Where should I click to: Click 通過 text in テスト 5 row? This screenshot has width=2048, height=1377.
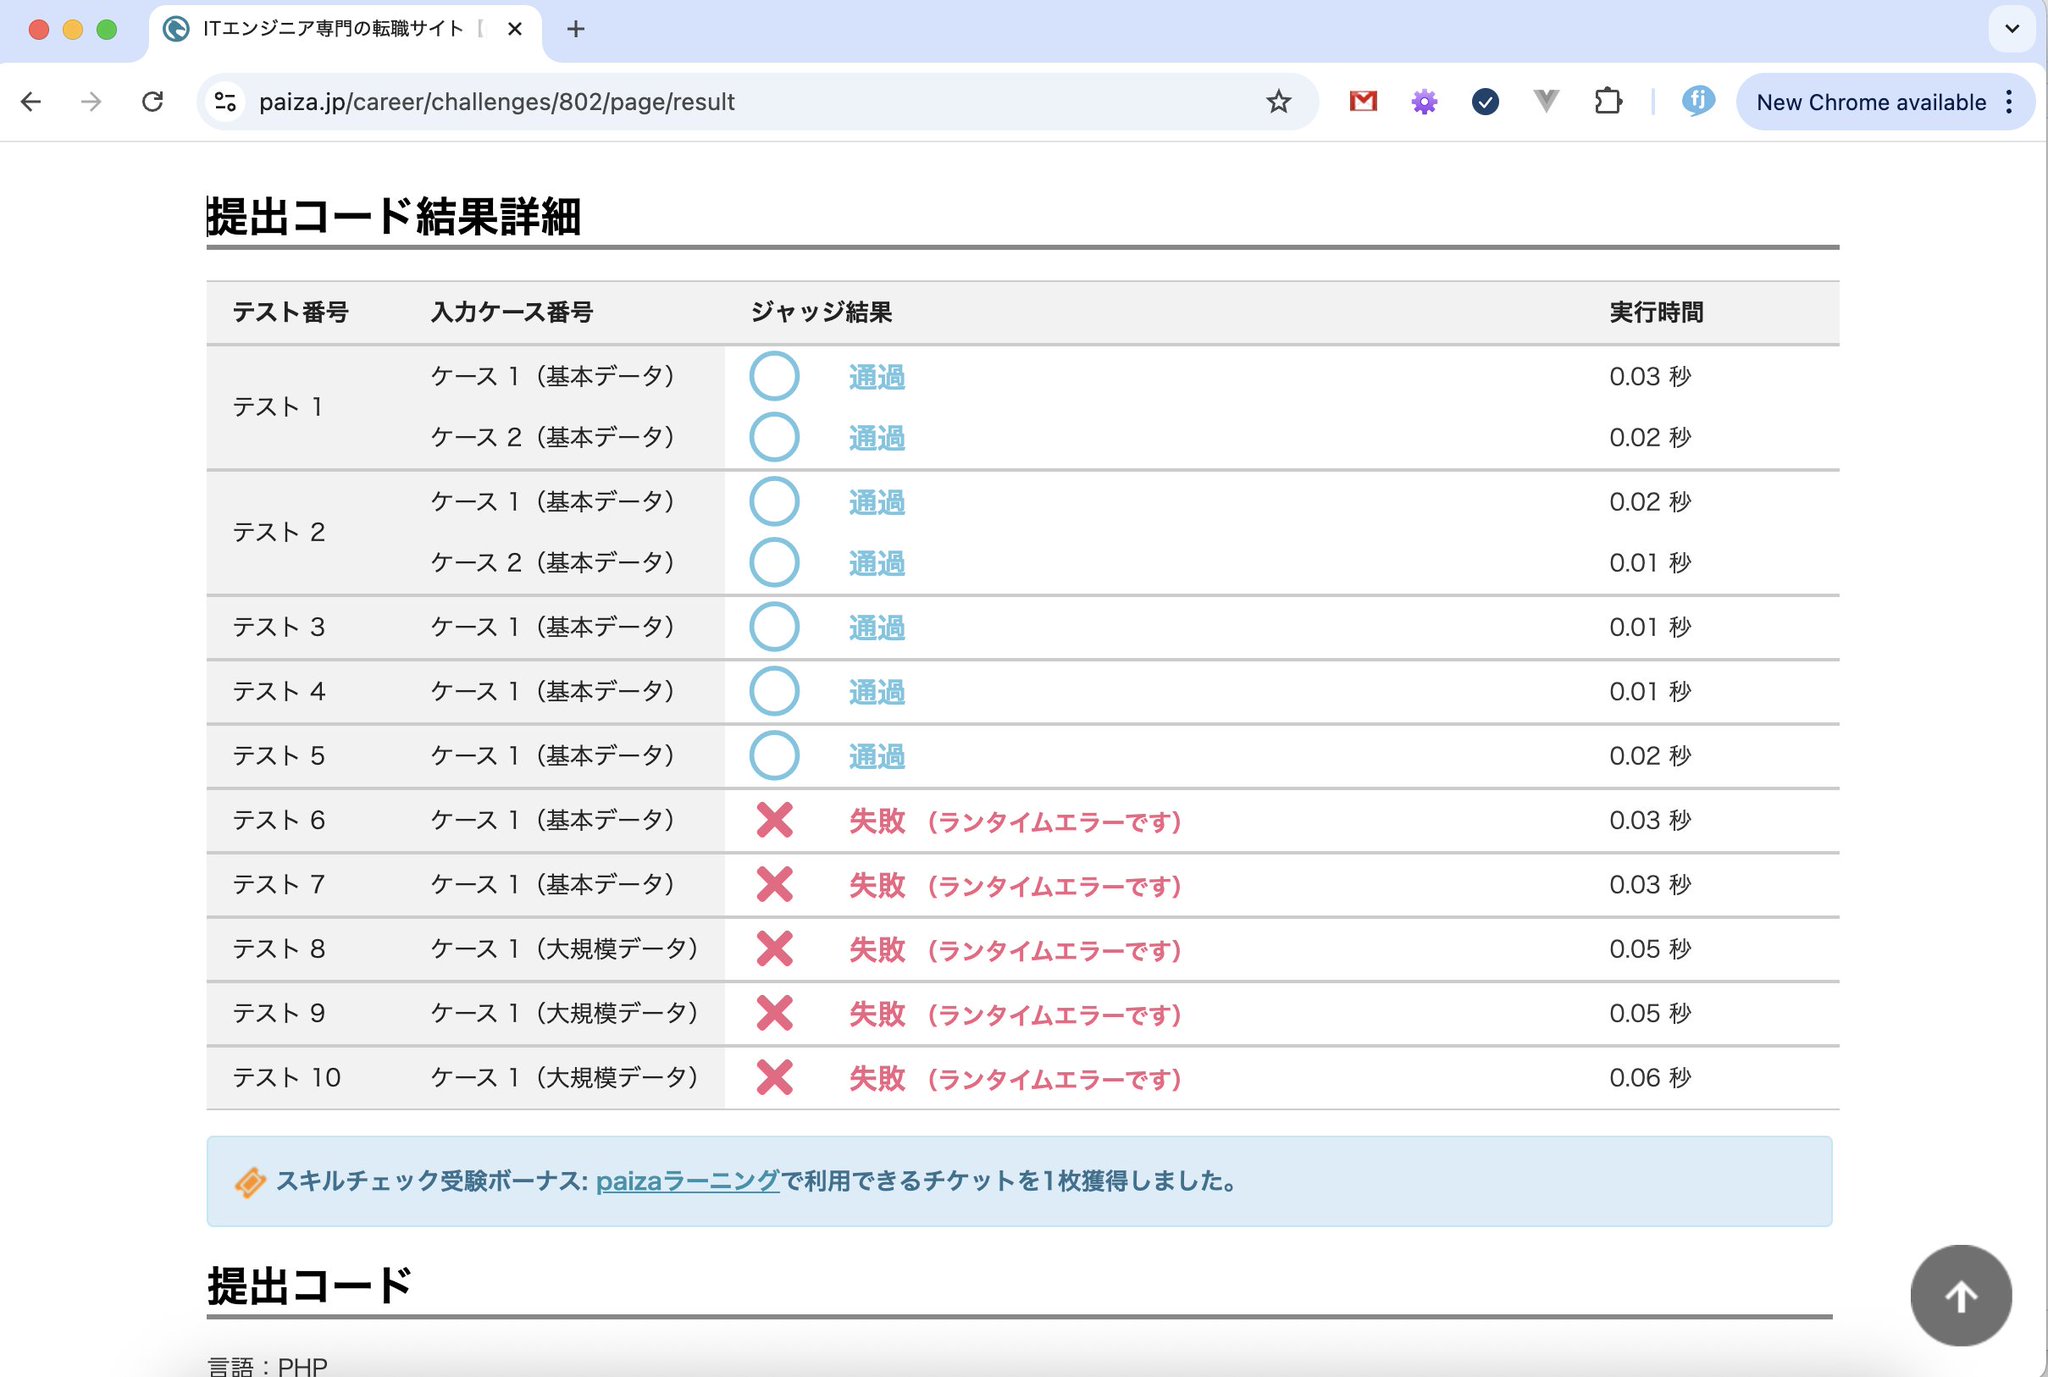(877, 756)
